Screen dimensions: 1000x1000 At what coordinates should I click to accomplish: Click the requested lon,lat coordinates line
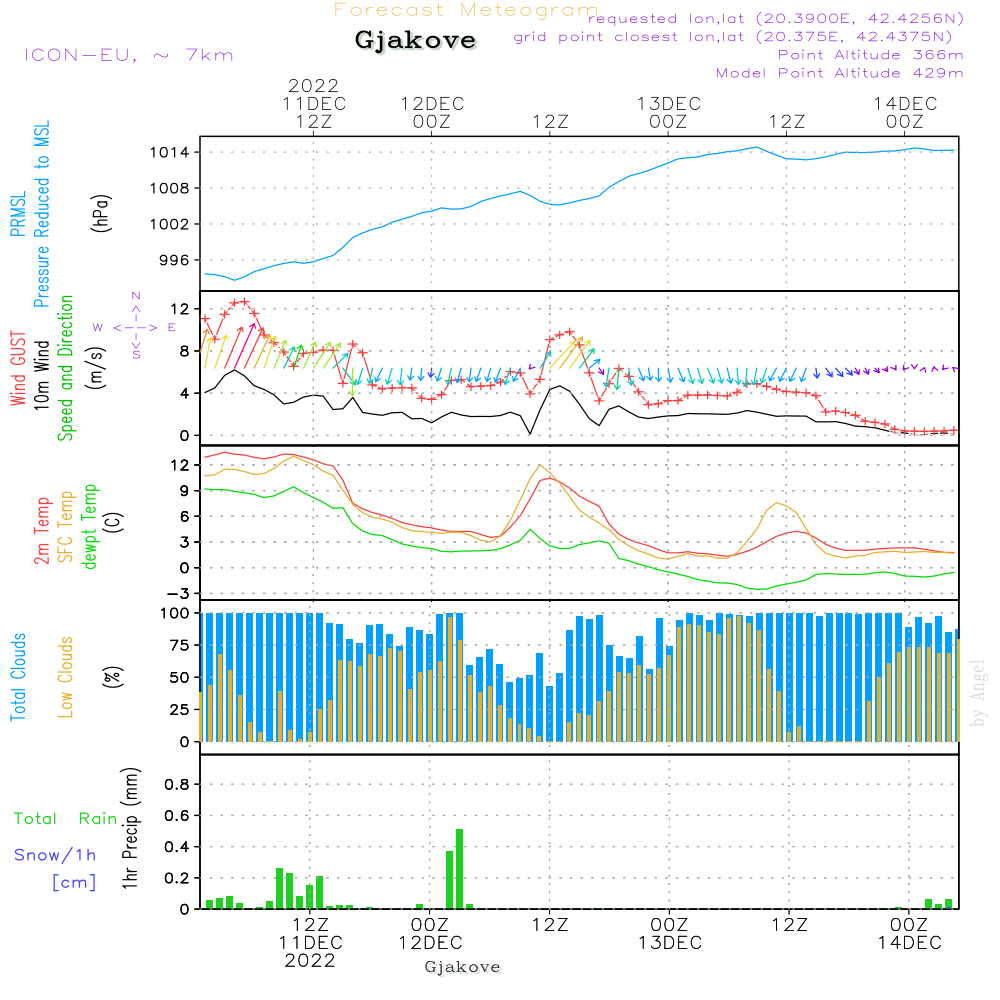pyautogui.click(x=776, y=18)
